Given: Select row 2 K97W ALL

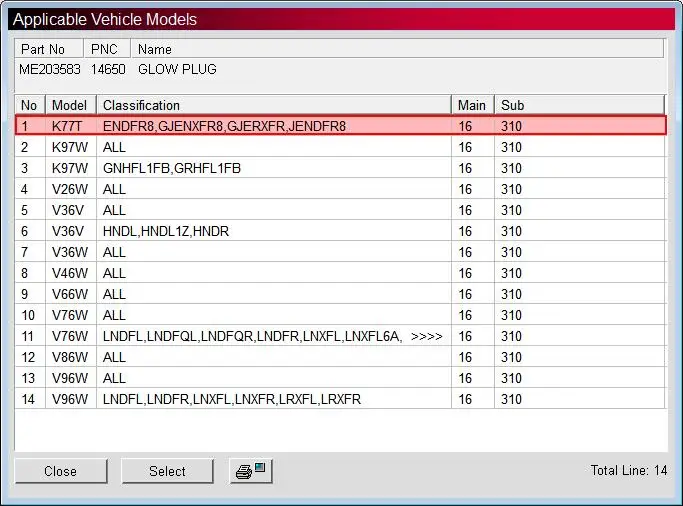Looking at the screenshot, I should (341, 147).
